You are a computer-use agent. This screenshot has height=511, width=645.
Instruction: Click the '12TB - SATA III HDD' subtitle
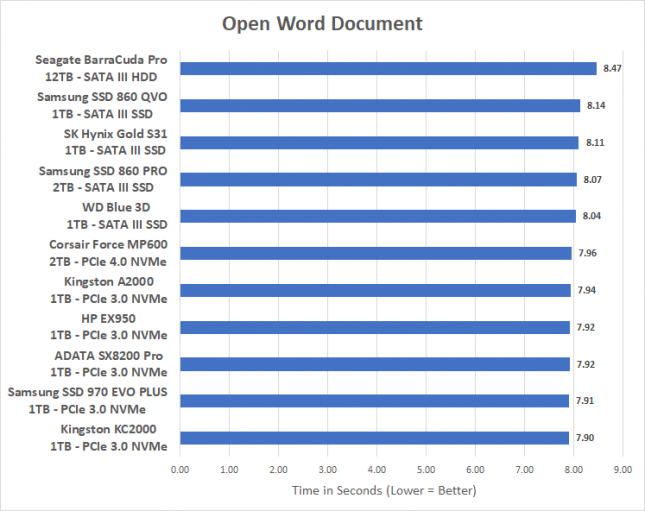point(101,77)
